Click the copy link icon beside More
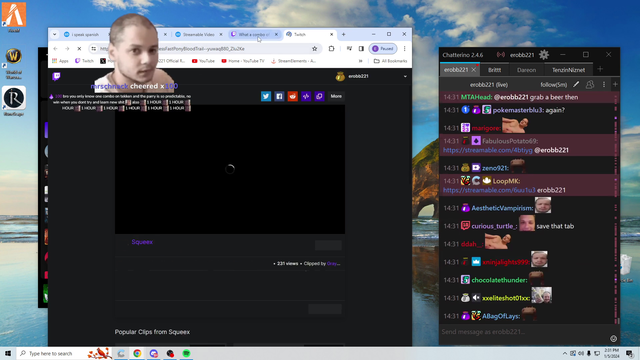 tap(319, 96)
